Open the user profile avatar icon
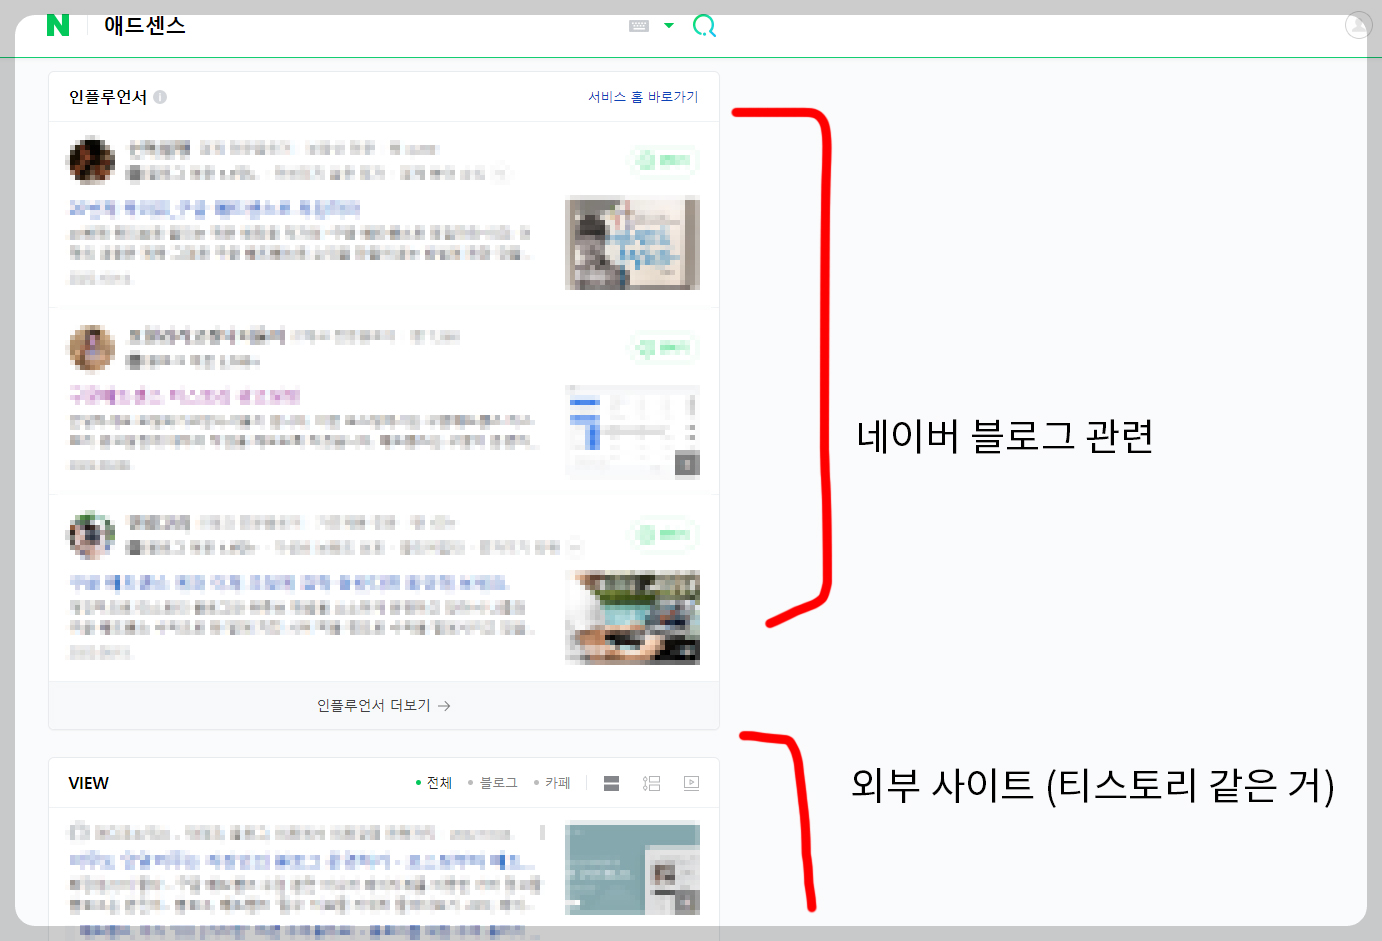 click(x=1358, y=25)
